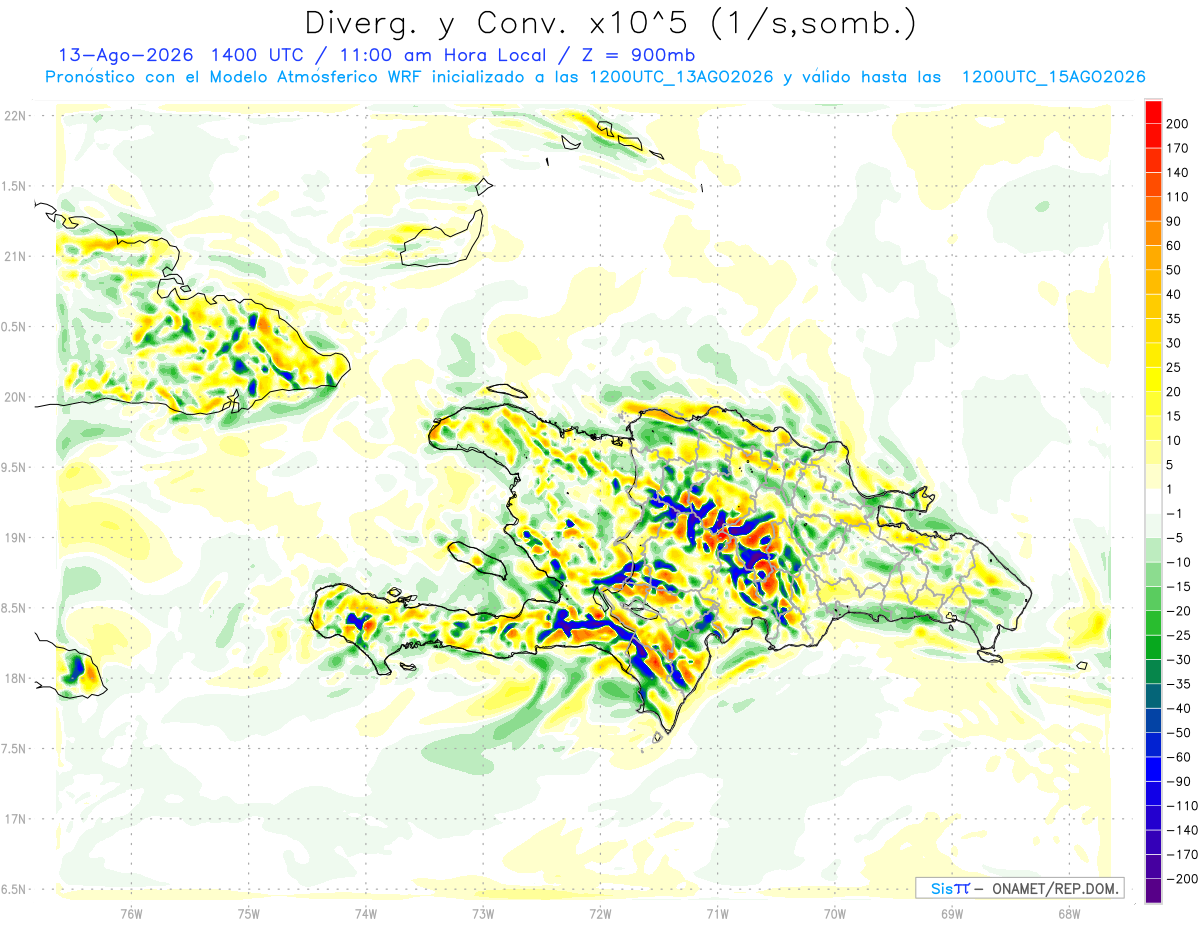Click the 8.5N latitude label
The image size is (1200, 927).
(x=14, y=608)
